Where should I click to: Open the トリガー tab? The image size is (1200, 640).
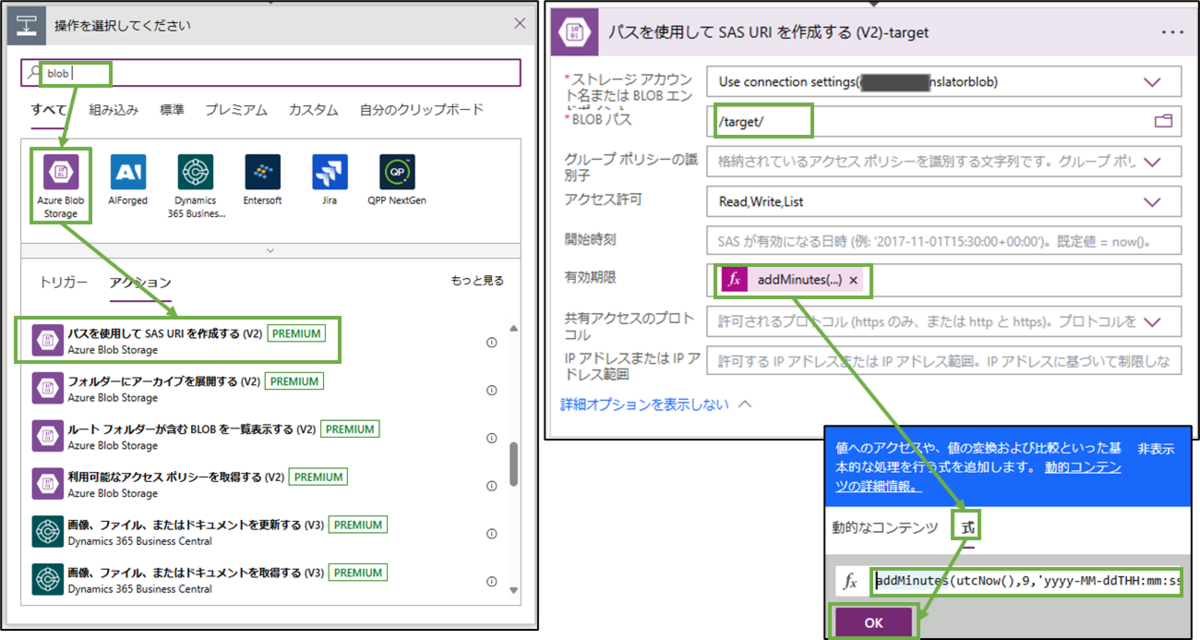[x=63, y=282]
